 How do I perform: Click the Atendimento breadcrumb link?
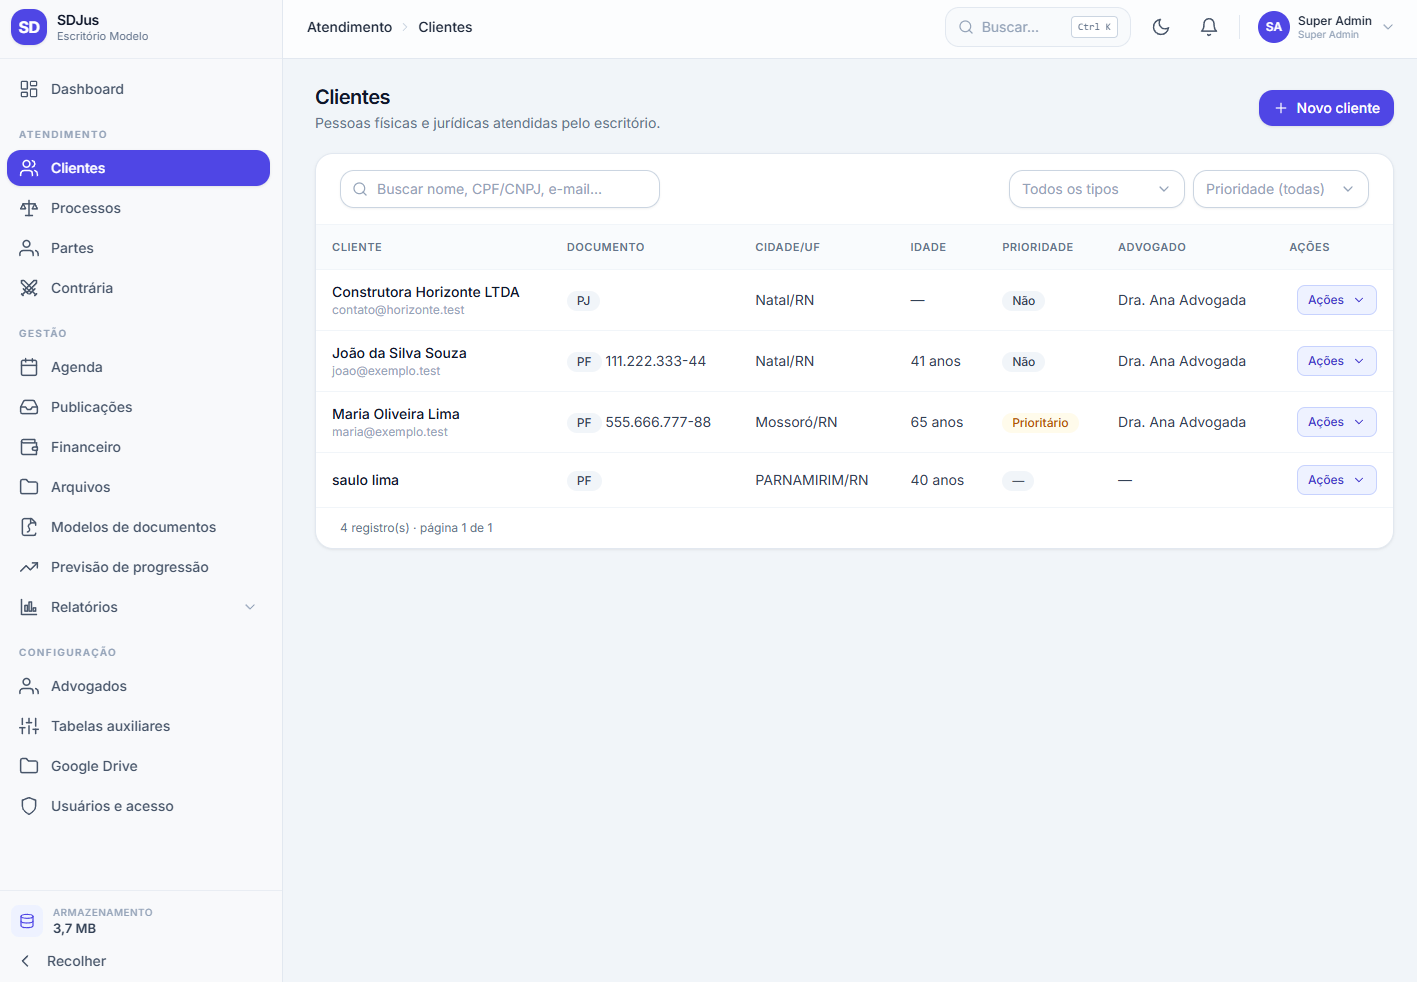(349, 27)
